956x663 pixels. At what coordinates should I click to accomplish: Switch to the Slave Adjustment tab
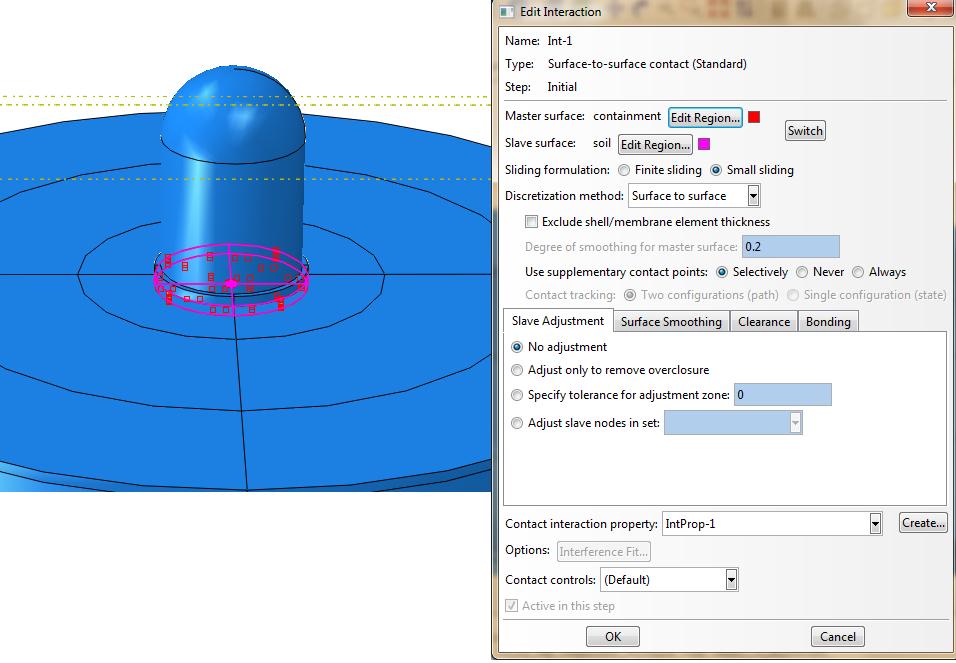[558, 321]
